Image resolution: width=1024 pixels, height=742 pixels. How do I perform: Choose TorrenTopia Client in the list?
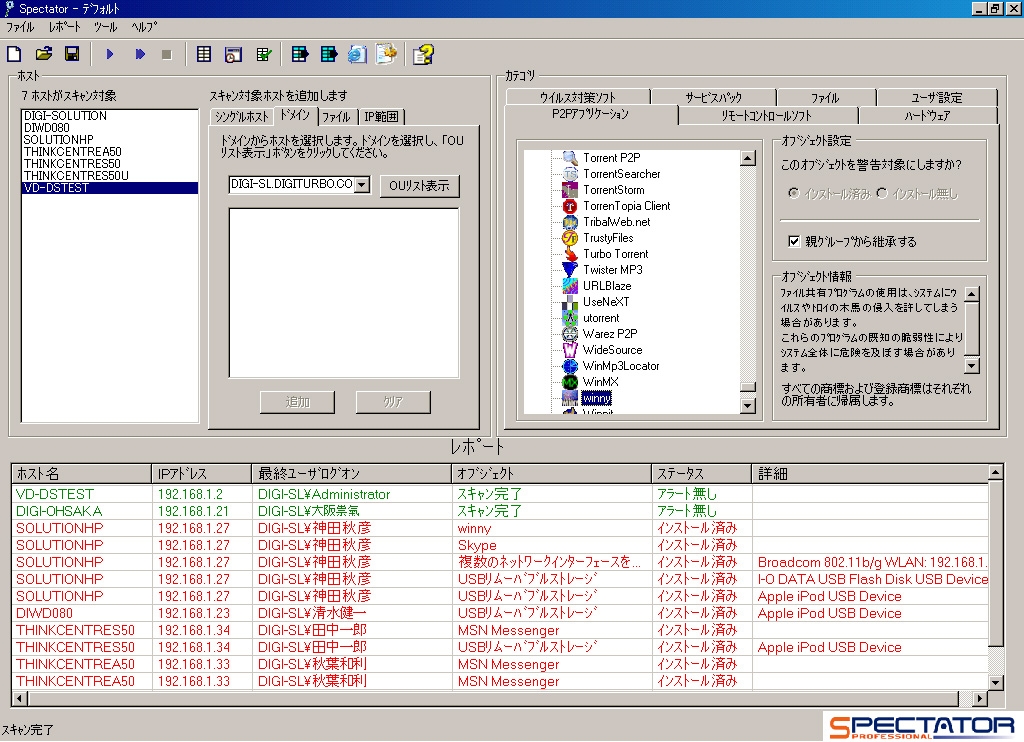[626, 206]
